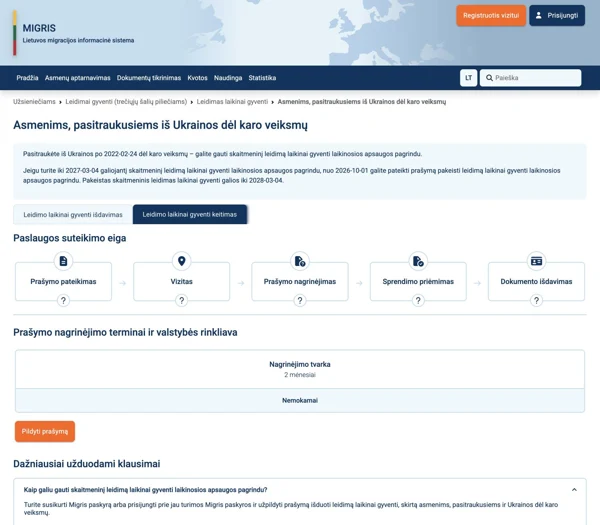The image size is (600, 525).
Task: Click the MIGRIS logo title
Action: (39, 28)
